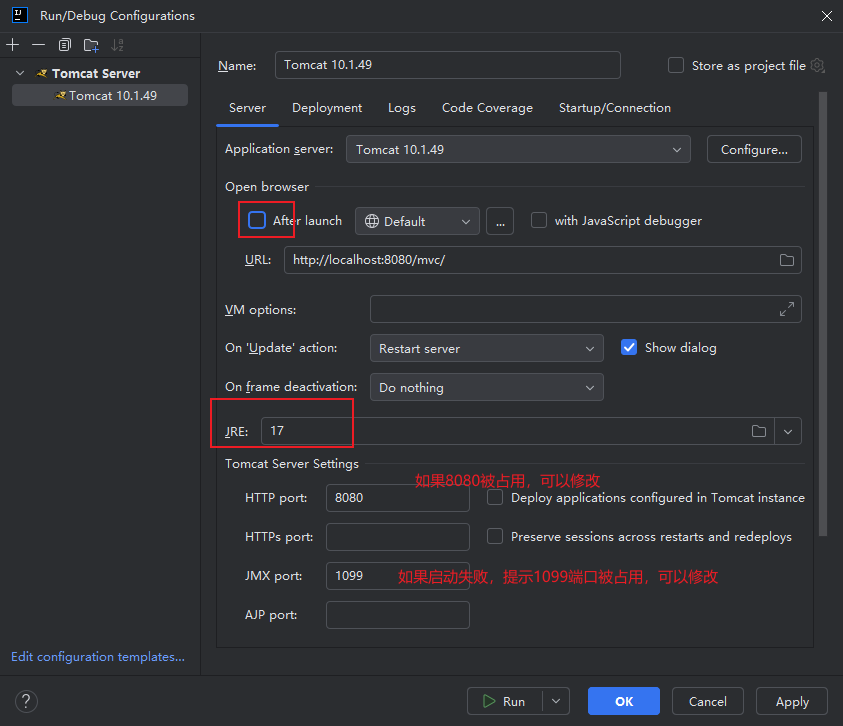Click the VM options input field

pos(585,309)
